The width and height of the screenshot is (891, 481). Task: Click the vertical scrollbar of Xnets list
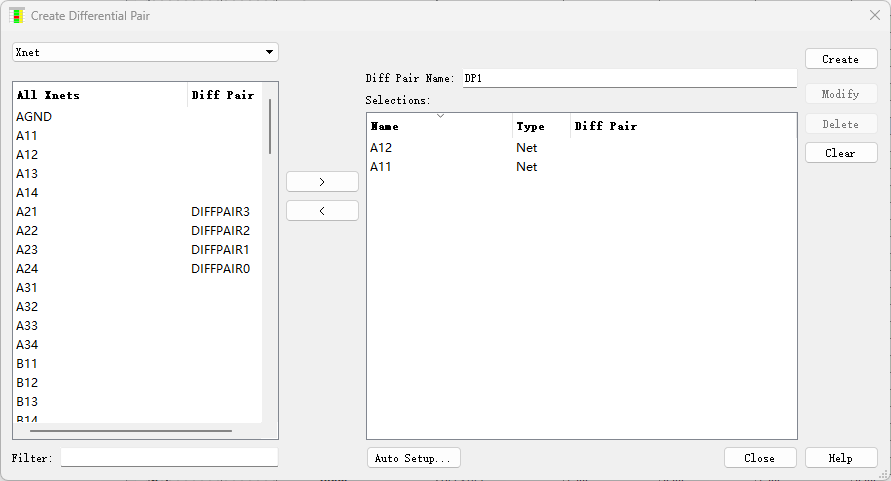pos(270,126)
